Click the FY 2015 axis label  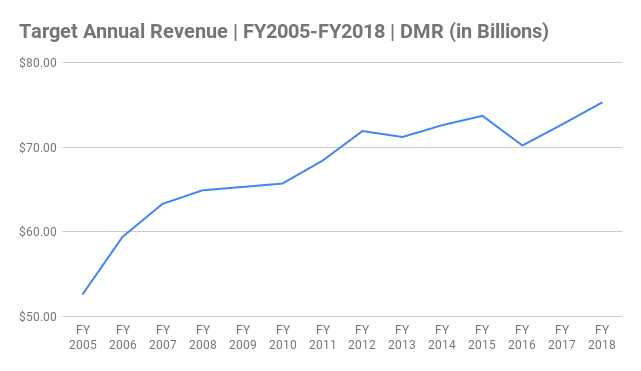pyautogui.click(x=482, y=337)
